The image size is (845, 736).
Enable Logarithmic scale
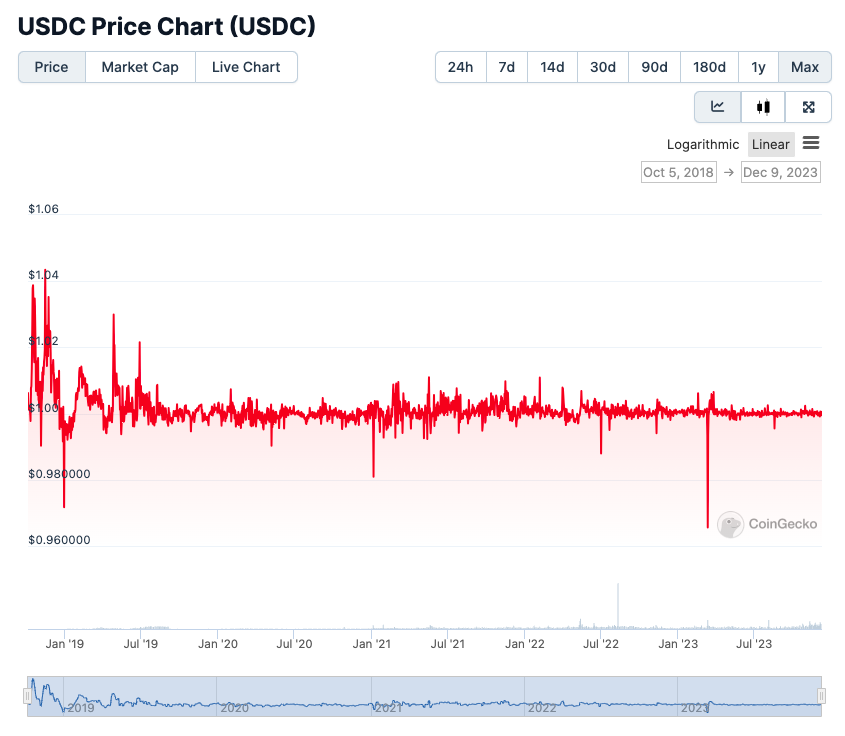point(703,144)
